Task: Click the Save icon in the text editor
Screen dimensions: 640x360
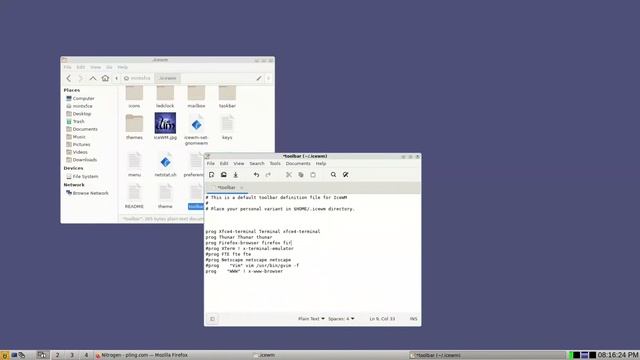Action: [x=236, y=175]
